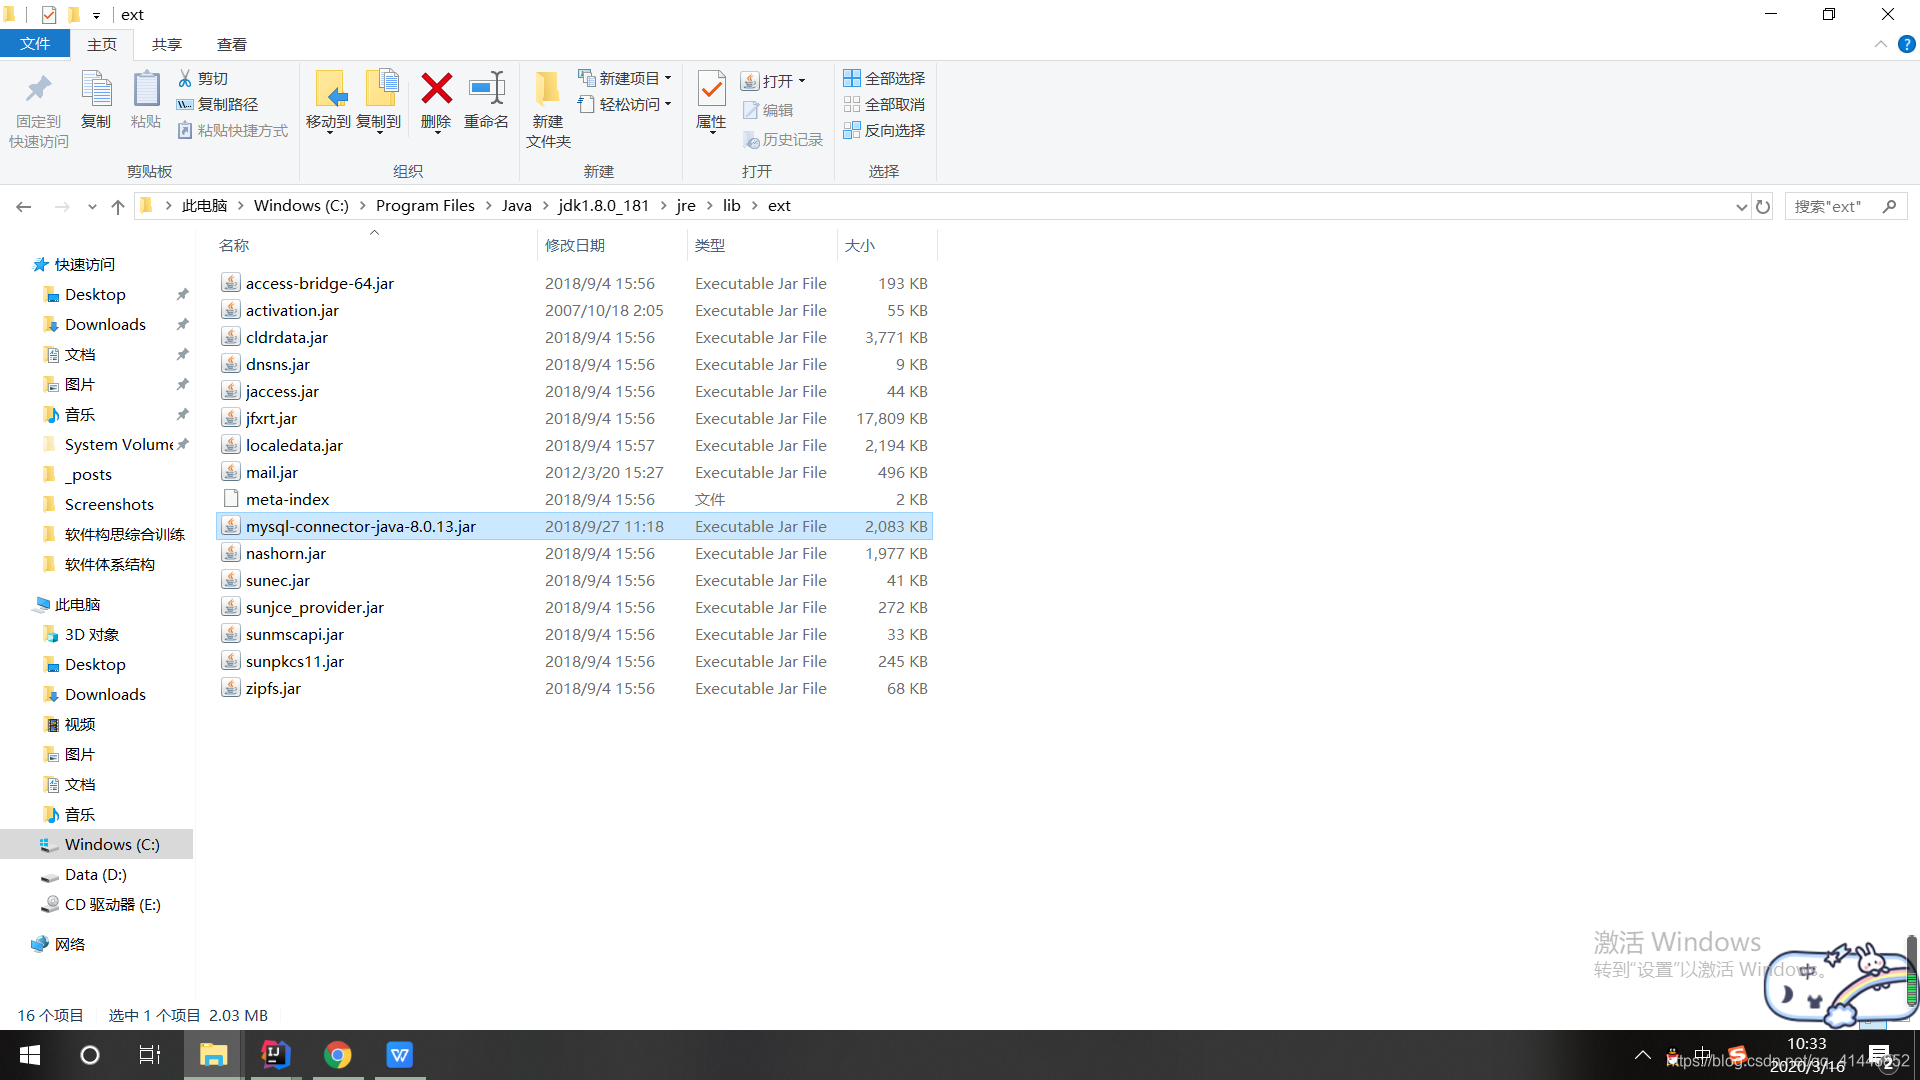The width and height of the screenshot is (1920, 1080).
Task: Collapse the ribbon with the top-right chevron
Action: click(x=1880, y=44)
